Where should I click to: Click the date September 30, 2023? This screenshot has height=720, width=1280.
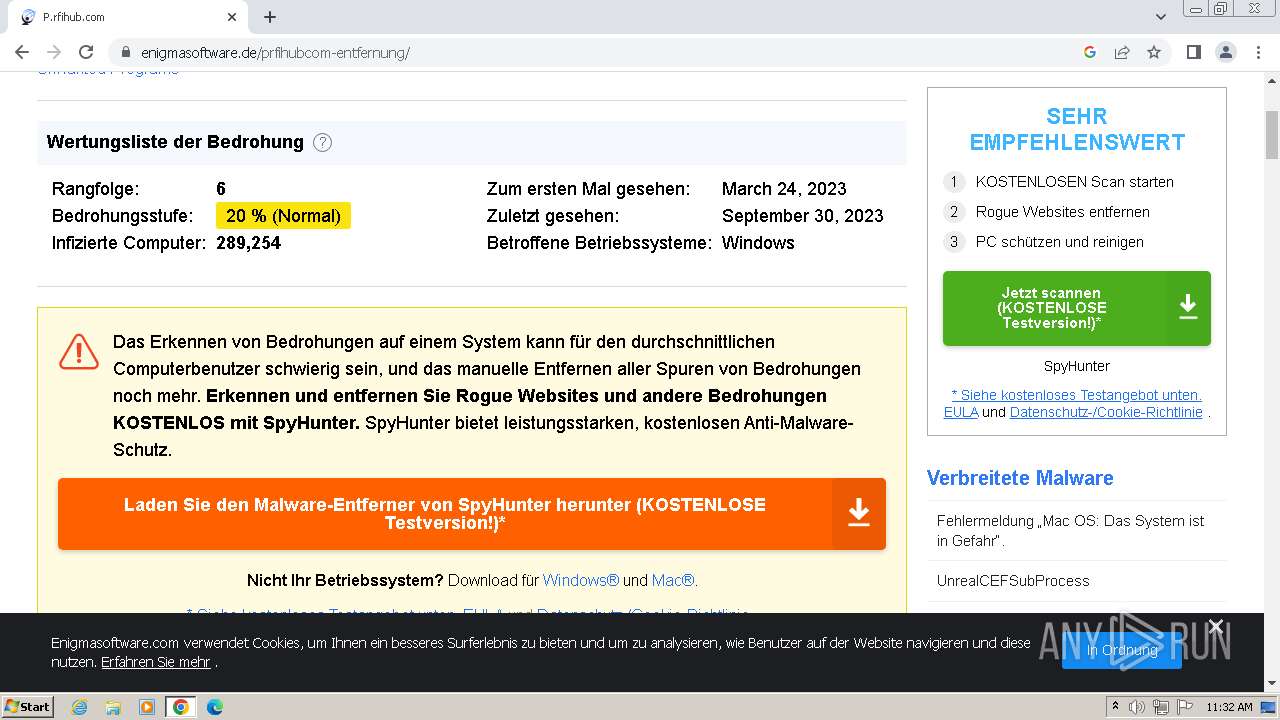click(803, 216)
